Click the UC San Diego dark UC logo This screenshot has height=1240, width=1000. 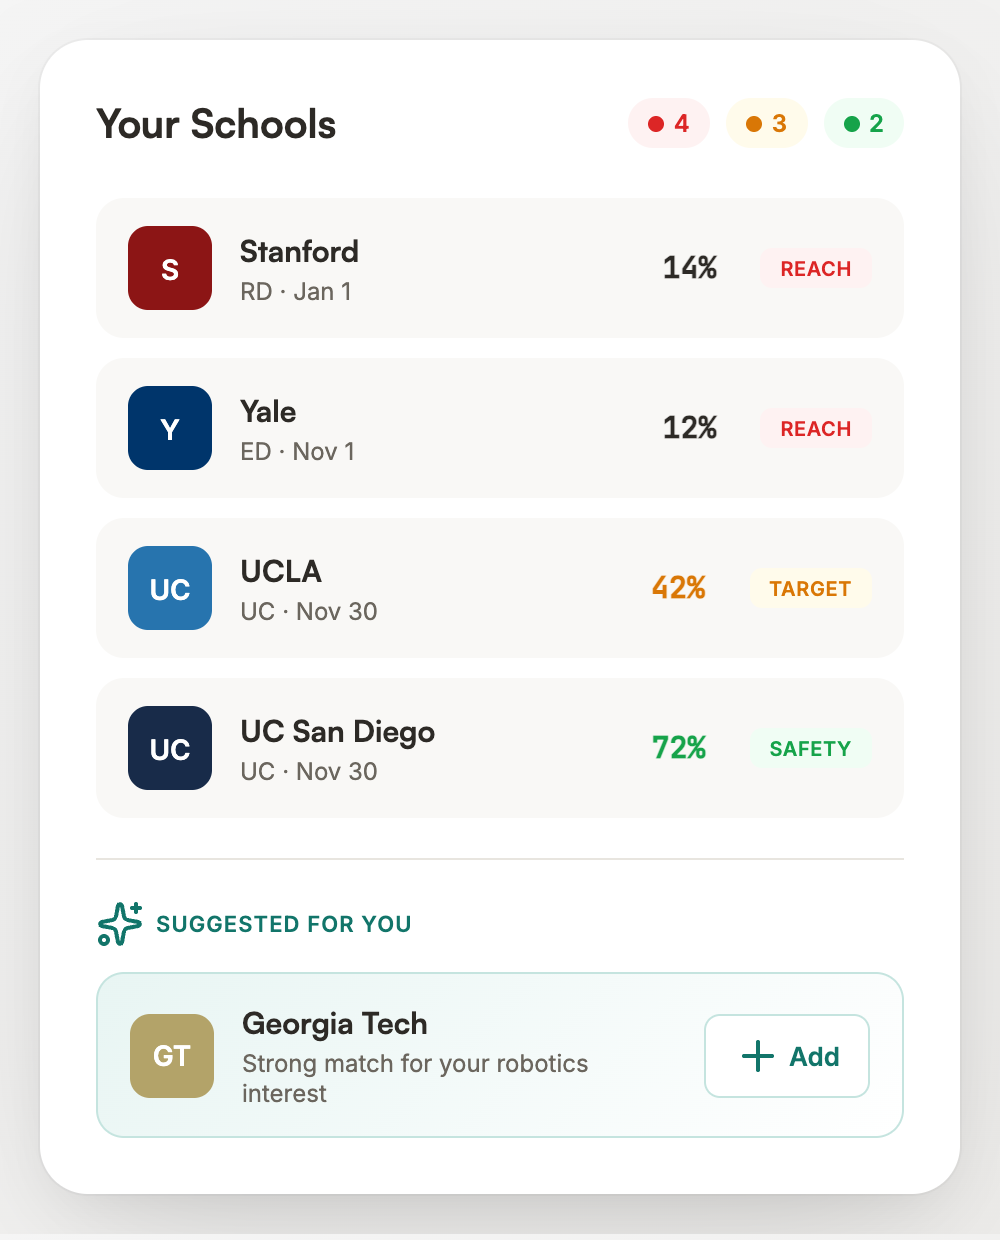pyautogui.click(x=170, y=748)
